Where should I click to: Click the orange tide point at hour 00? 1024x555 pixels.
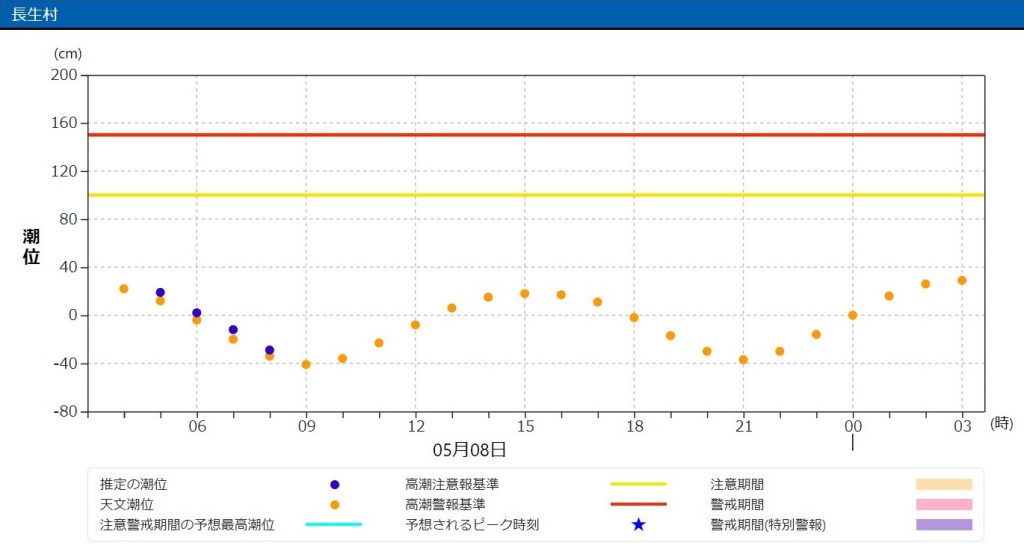(852, 315)
